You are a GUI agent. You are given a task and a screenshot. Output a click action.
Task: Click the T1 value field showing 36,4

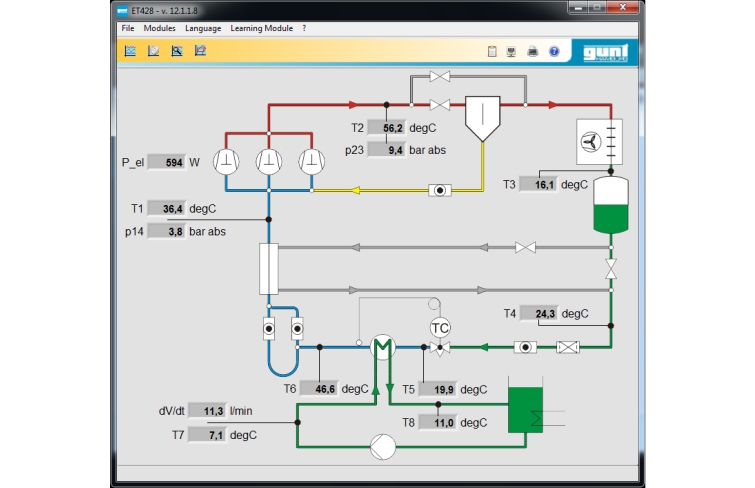[167, 209]
